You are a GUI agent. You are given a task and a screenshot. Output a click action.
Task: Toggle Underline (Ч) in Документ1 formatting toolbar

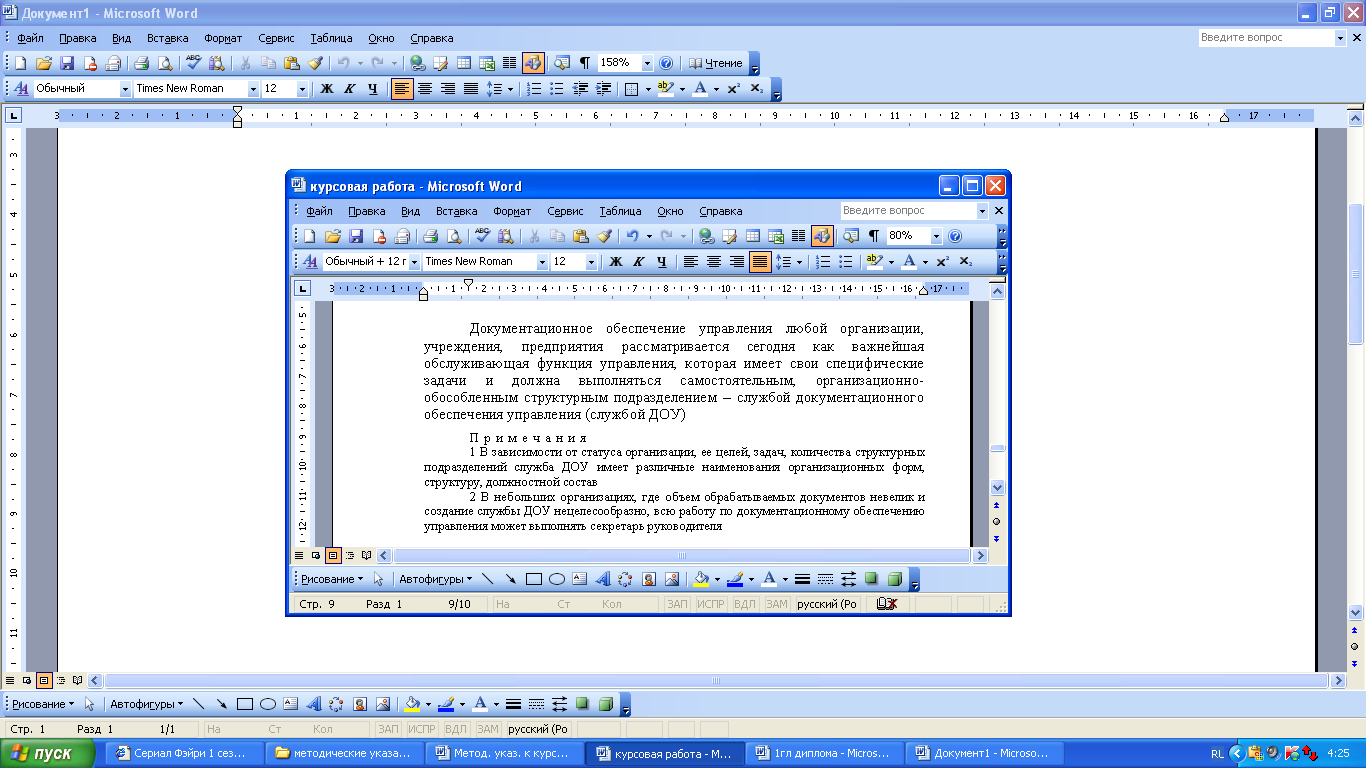[x=372, y=89]
